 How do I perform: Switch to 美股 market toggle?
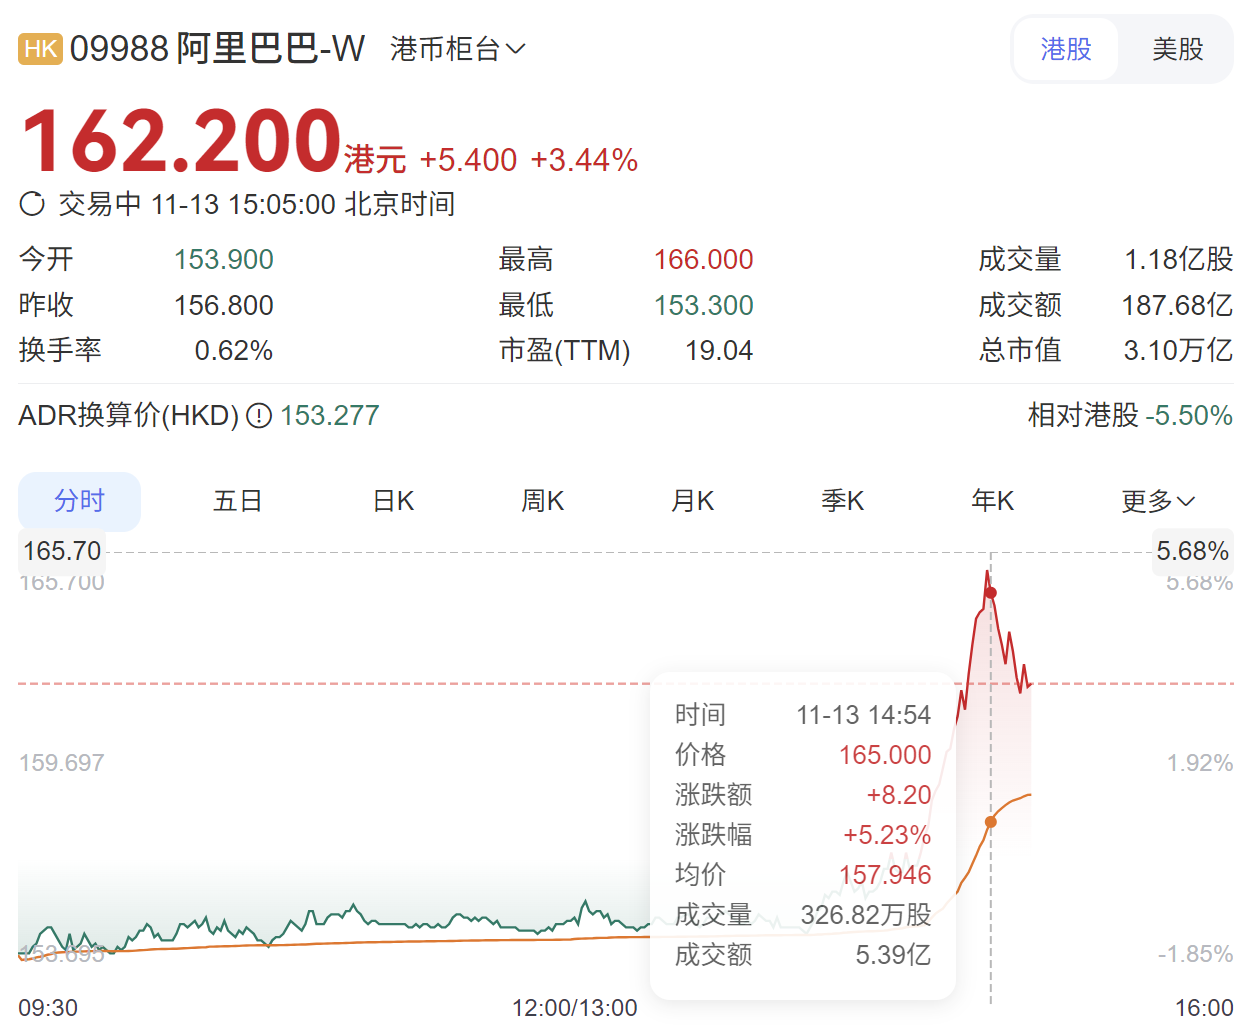[x=1177, y=49]
